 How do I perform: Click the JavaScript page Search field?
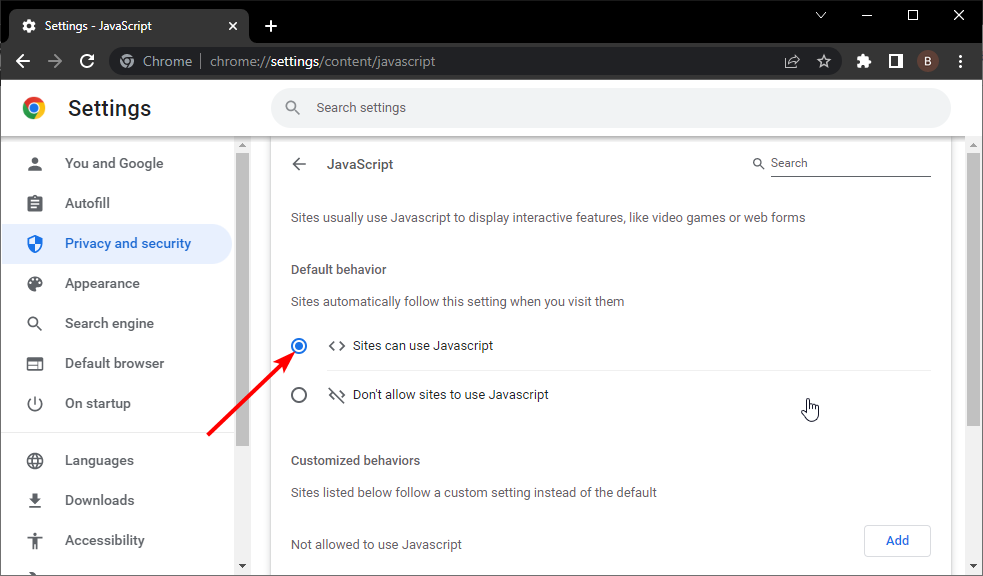[851, 164]
